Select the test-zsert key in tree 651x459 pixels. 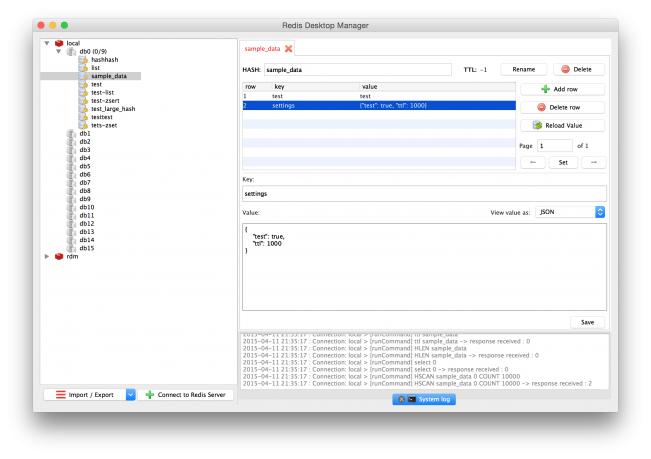coord(105,101)
